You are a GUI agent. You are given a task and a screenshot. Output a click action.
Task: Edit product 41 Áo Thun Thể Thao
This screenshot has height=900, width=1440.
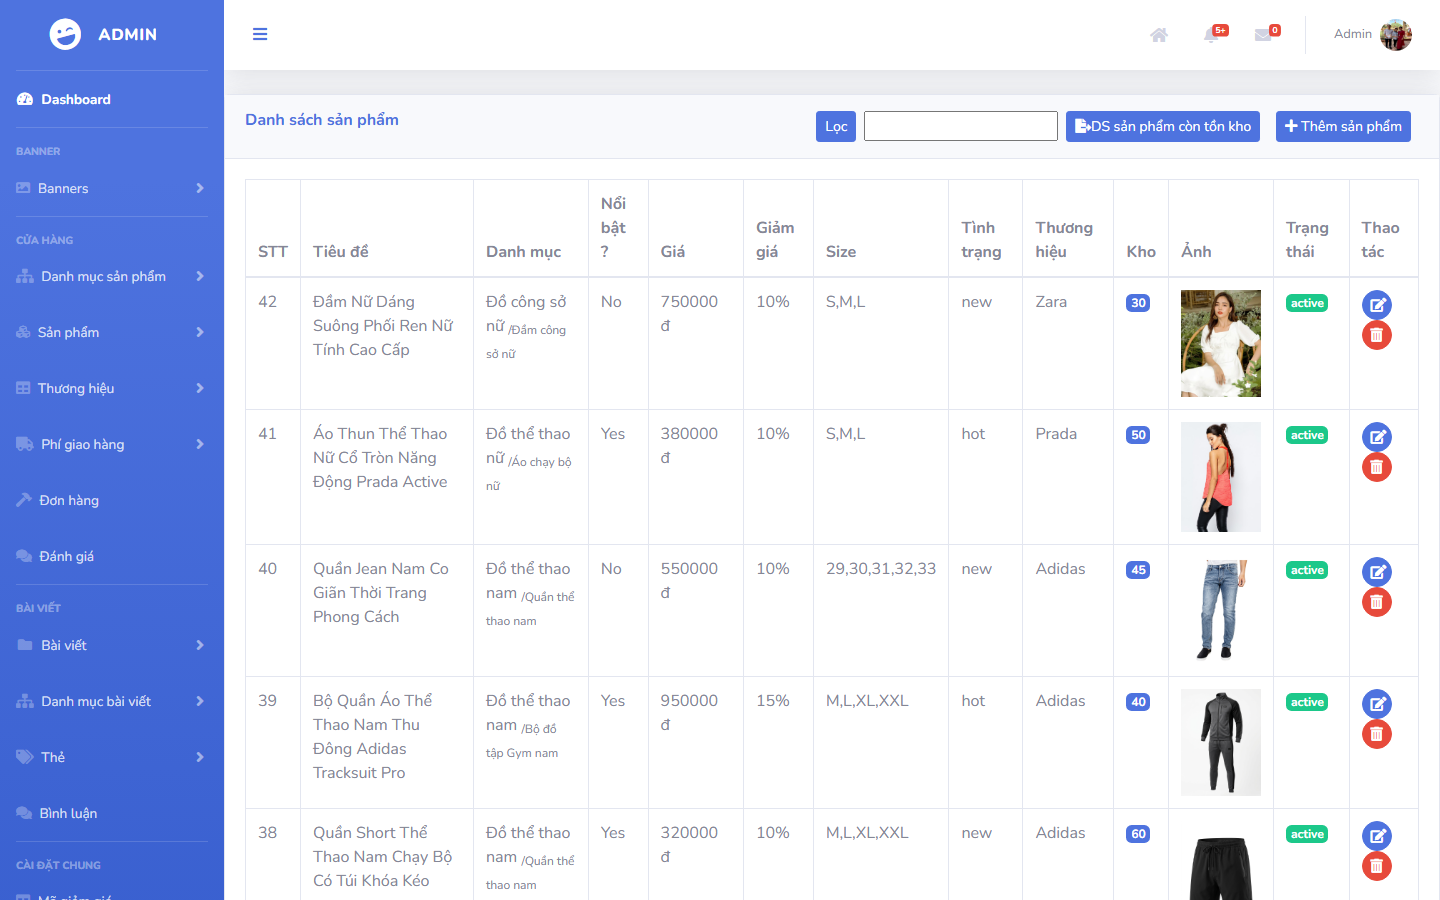click(1377, 437)
